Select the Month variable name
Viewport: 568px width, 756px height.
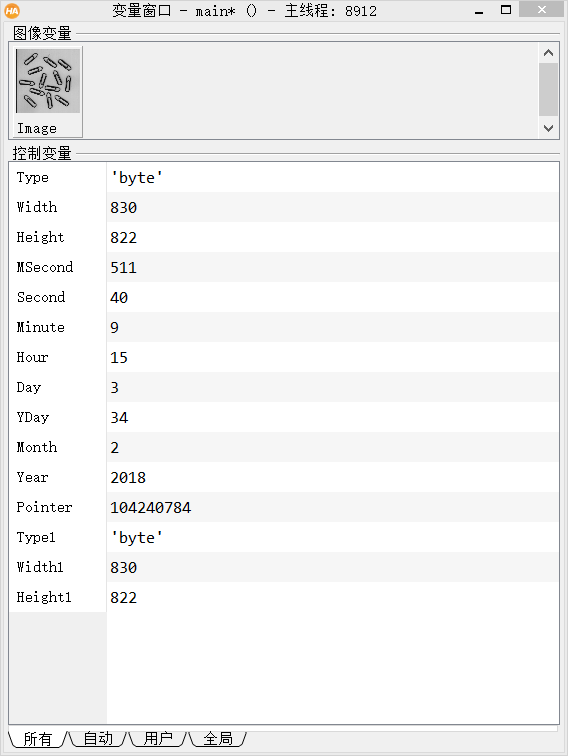[x=37, y=447]
